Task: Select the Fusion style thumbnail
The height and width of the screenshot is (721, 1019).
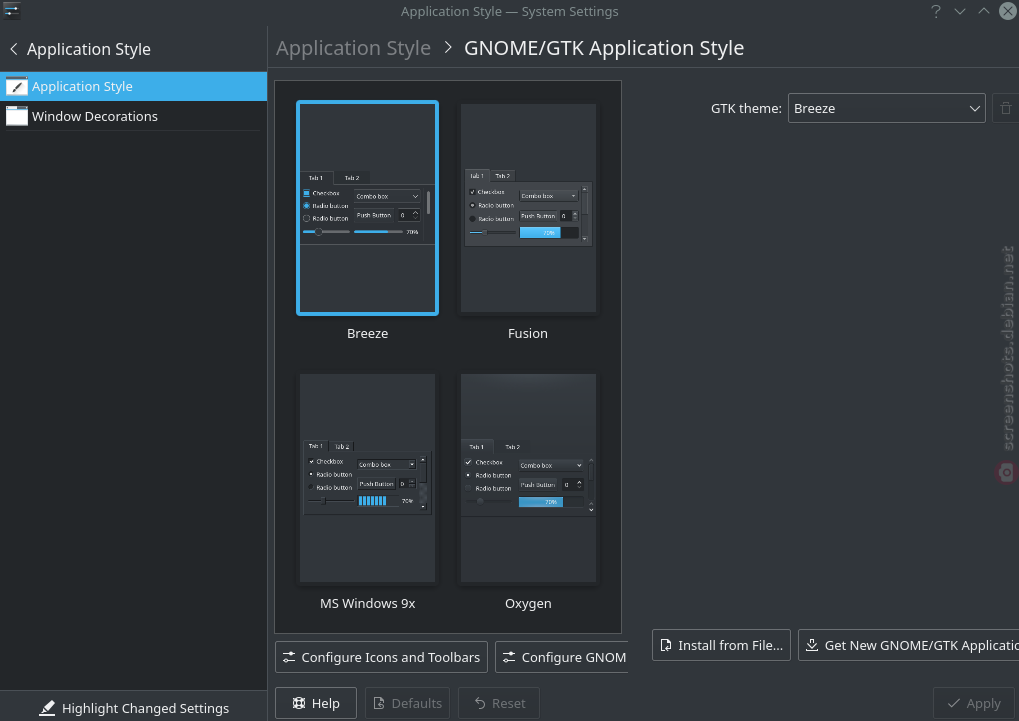Action: click(528, 208)
